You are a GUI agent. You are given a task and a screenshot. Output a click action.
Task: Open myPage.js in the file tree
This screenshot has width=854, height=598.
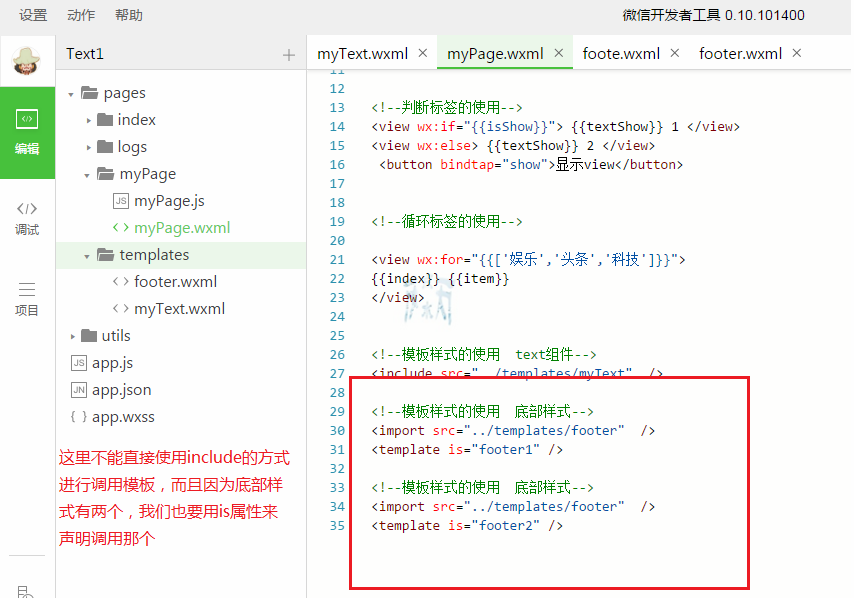coord(169,201)
